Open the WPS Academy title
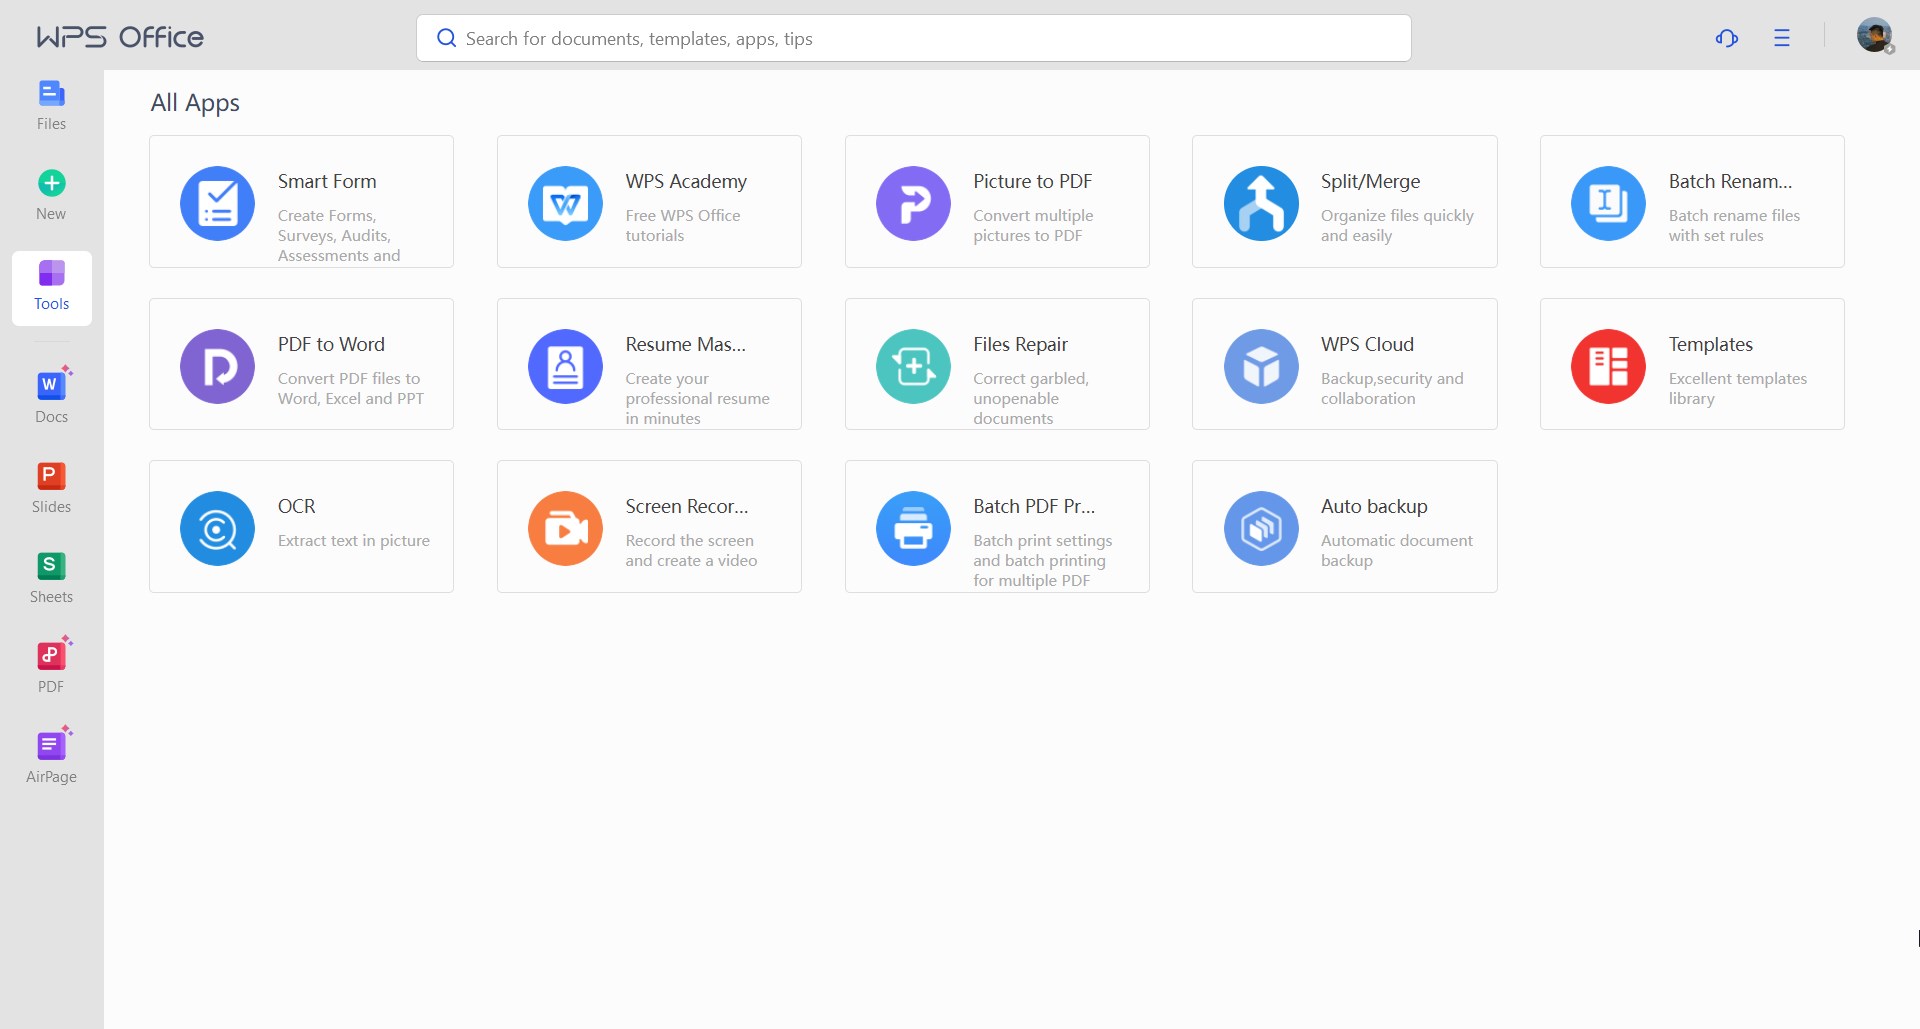 point(686,181)
